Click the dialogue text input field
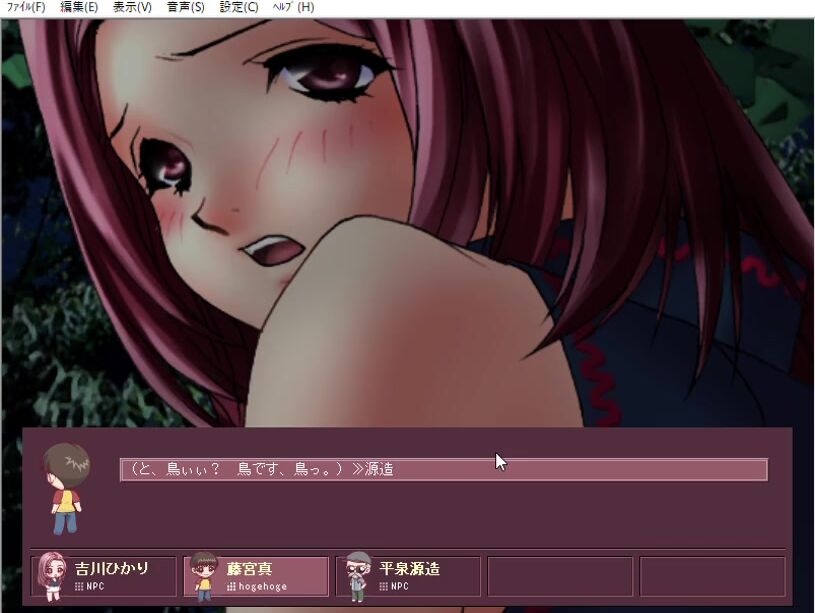This screenshot has width=815, height=613. pos(443,469)
